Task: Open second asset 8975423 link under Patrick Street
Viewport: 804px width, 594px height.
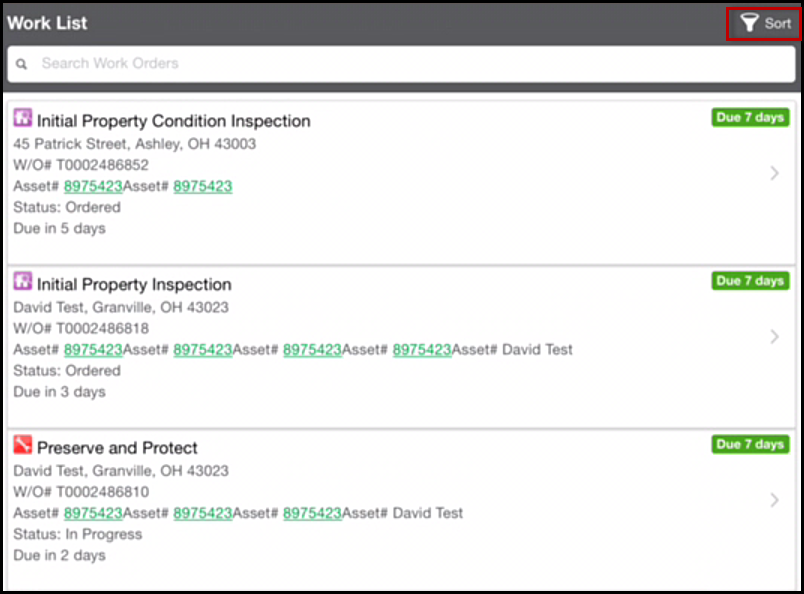Action: coord(203,186)
